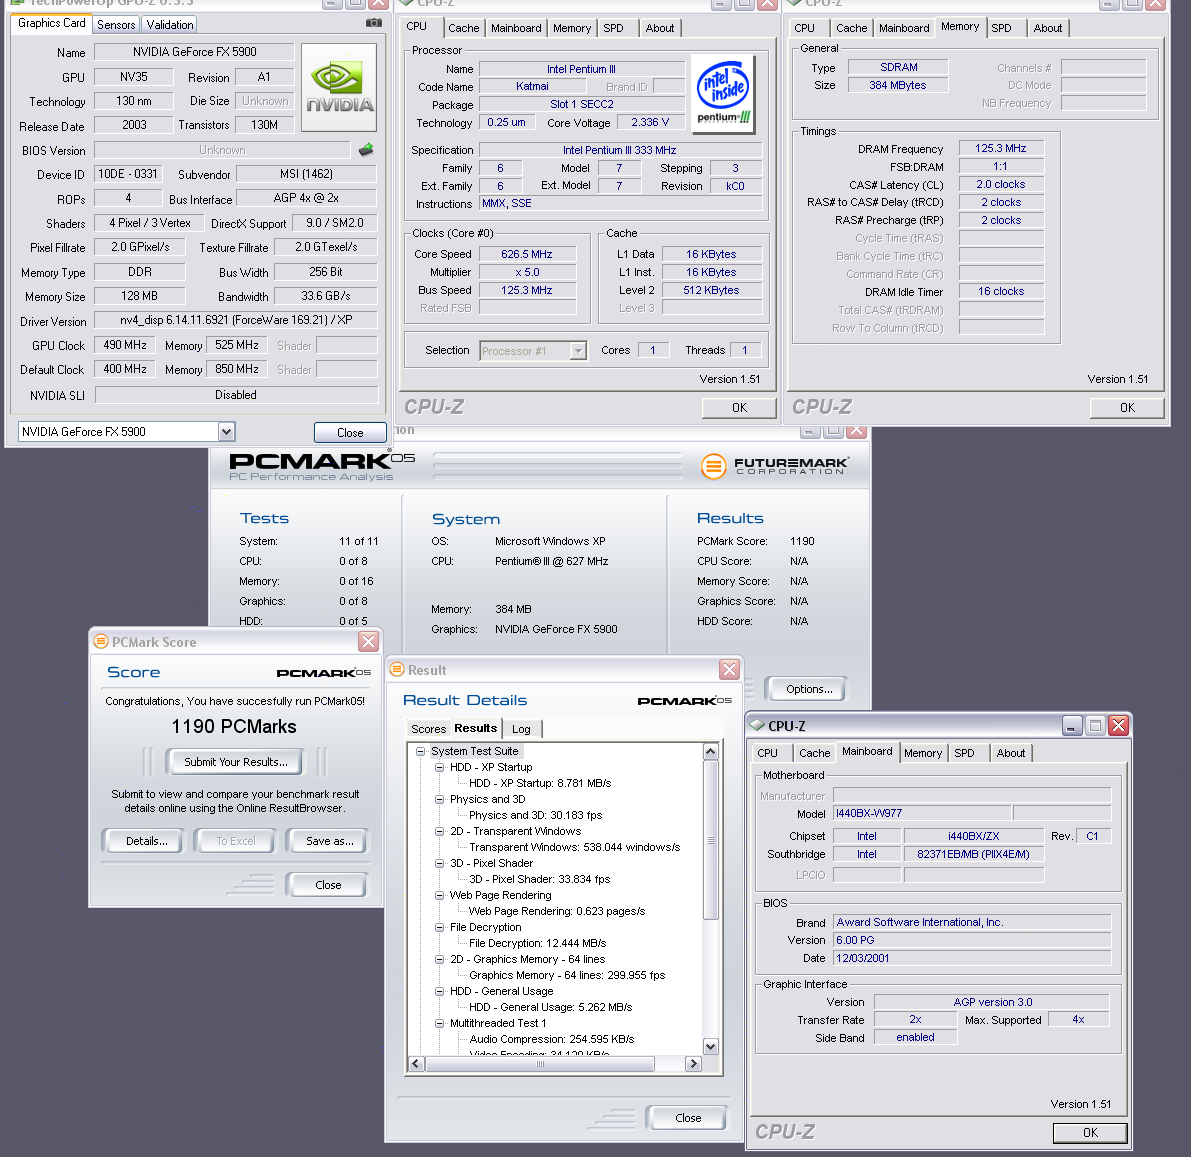The width and height of the screenshot is (1191, 1157).
Task: Click the CPU-Z Mainboard window title icon
Action: click(x=757, y=725)
